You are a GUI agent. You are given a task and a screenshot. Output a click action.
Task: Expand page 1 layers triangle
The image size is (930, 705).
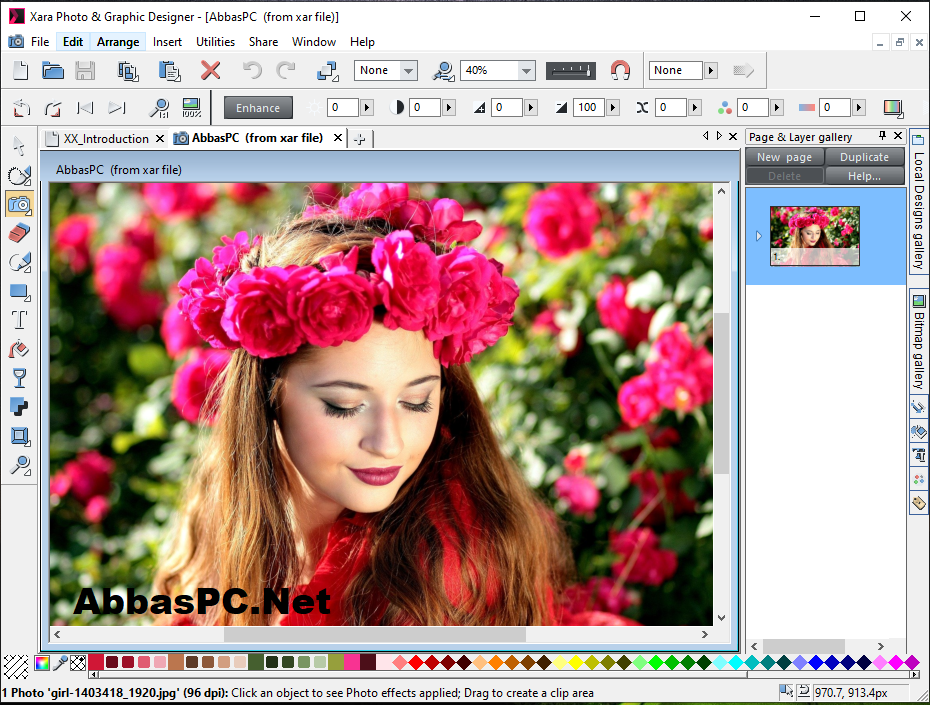[759, 236]
